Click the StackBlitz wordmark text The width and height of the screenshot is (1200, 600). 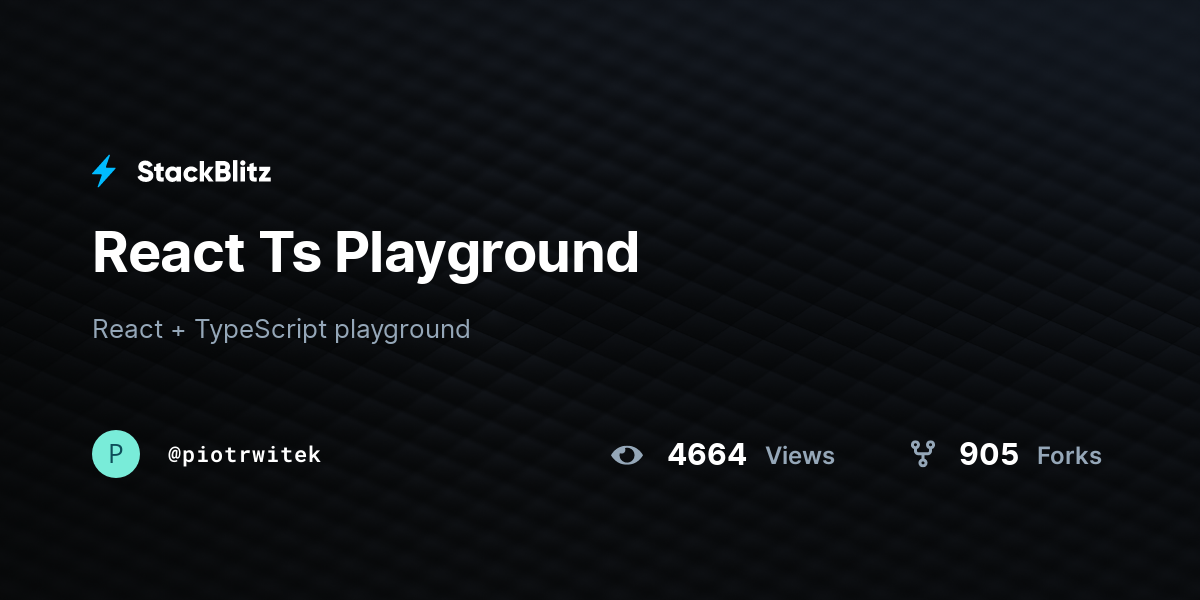click(204, 172)
